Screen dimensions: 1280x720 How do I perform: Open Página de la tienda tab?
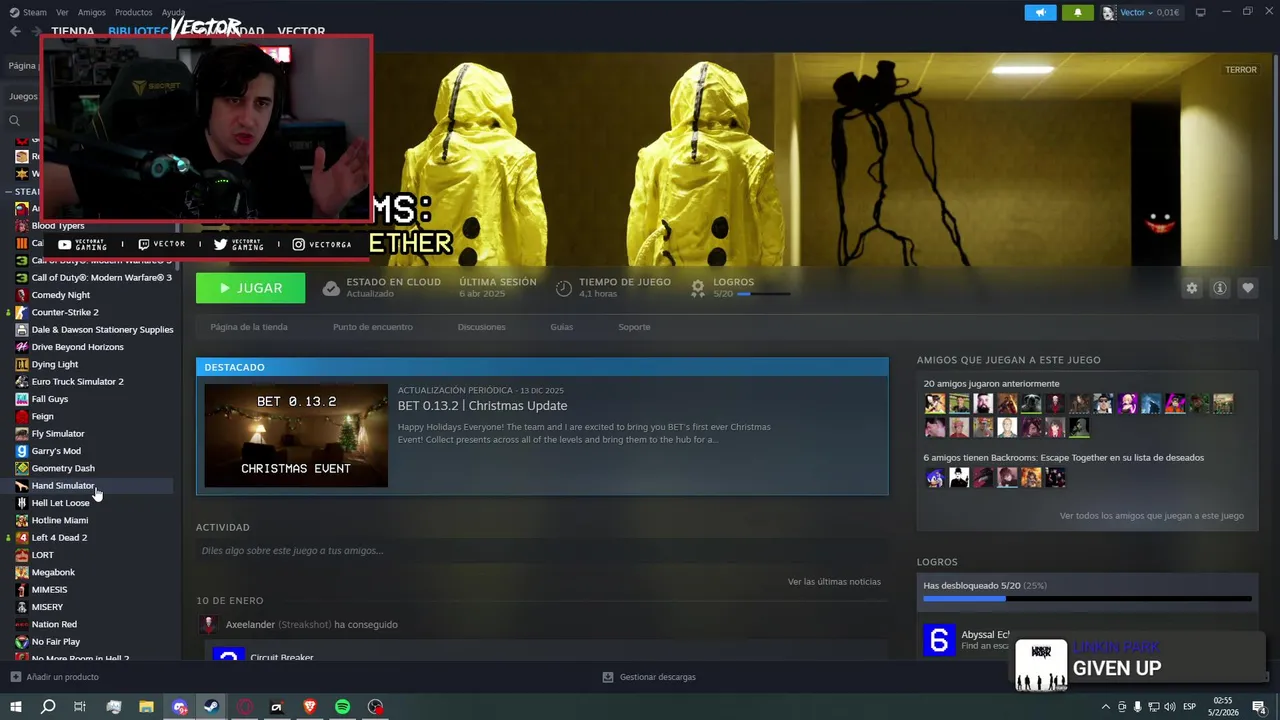pyautogui.click(x=249, y=327)
